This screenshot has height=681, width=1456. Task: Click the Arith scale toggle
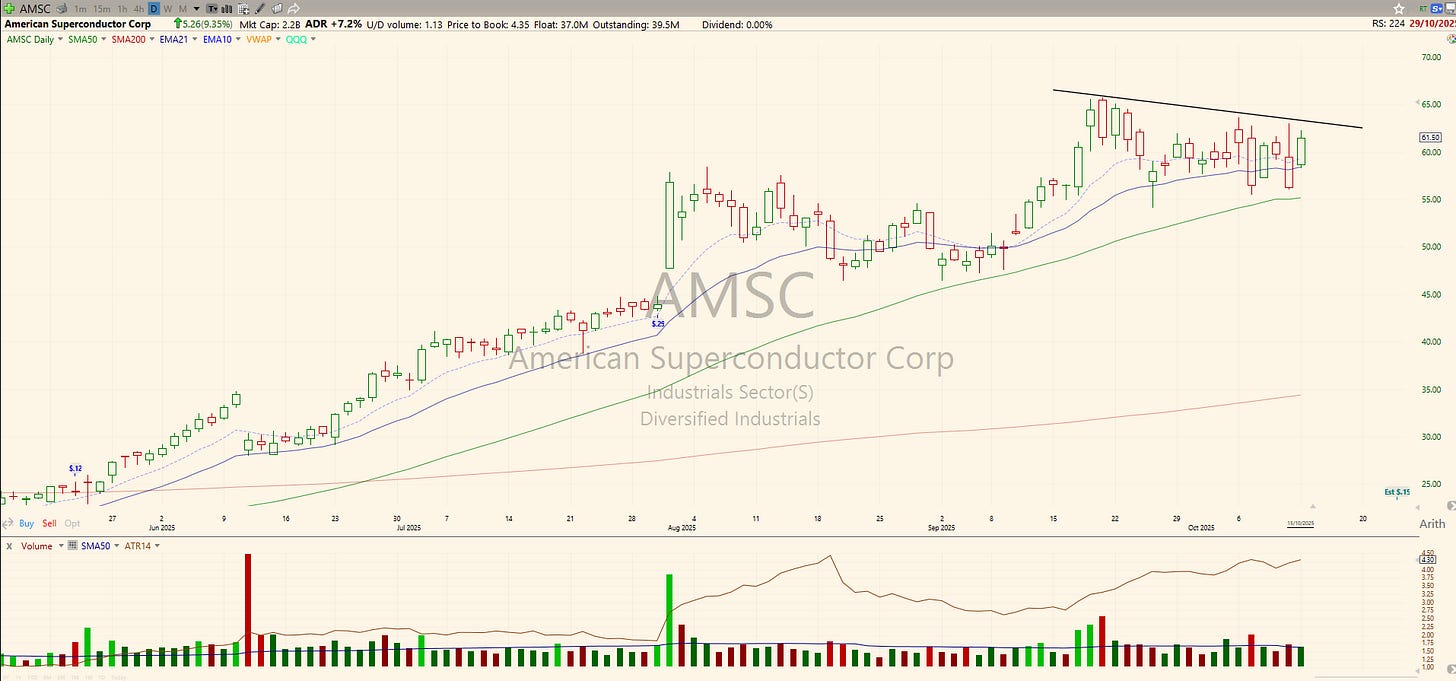pos(1431,523)
